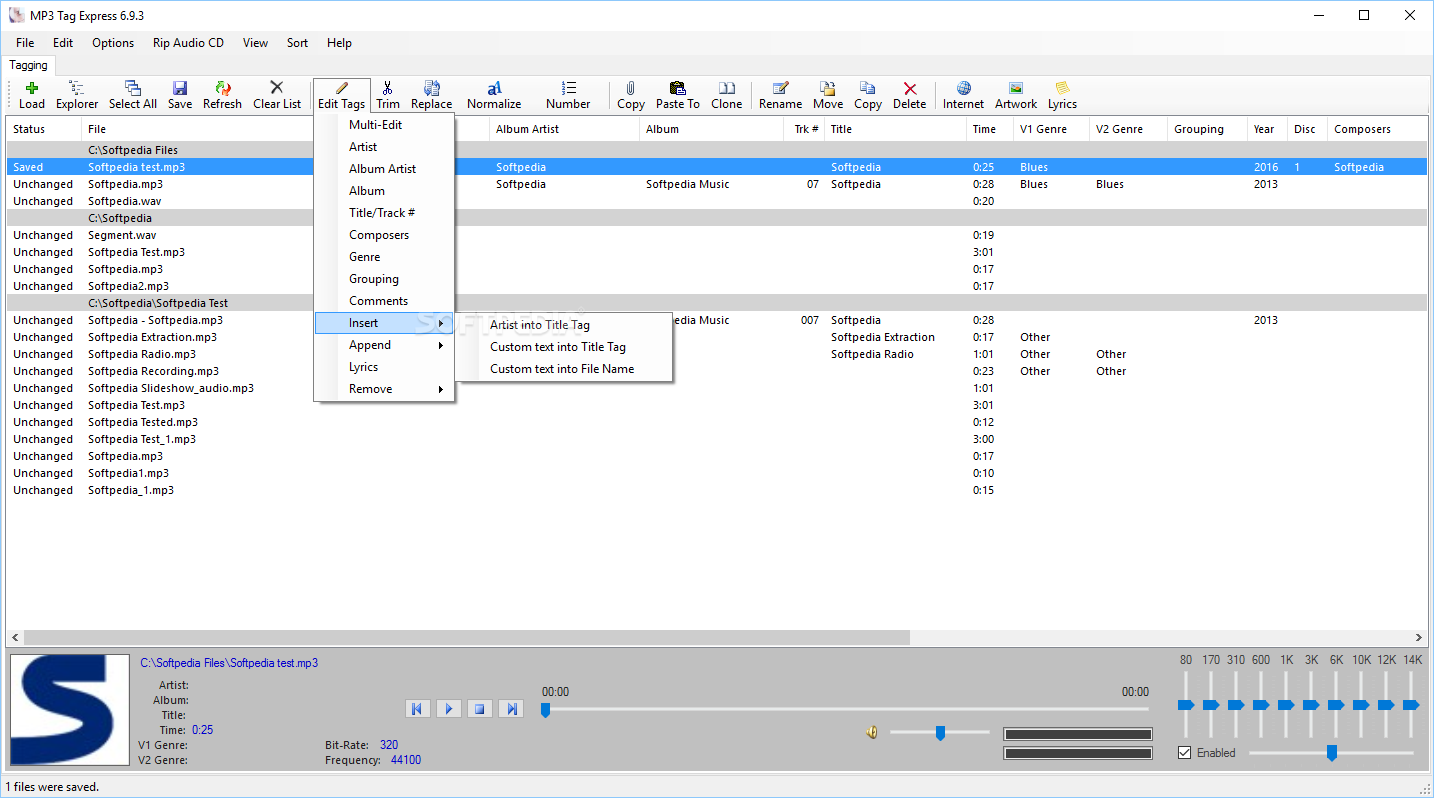
Task: Click the Lyrics toolbar icon
Action: (1062, 95)
